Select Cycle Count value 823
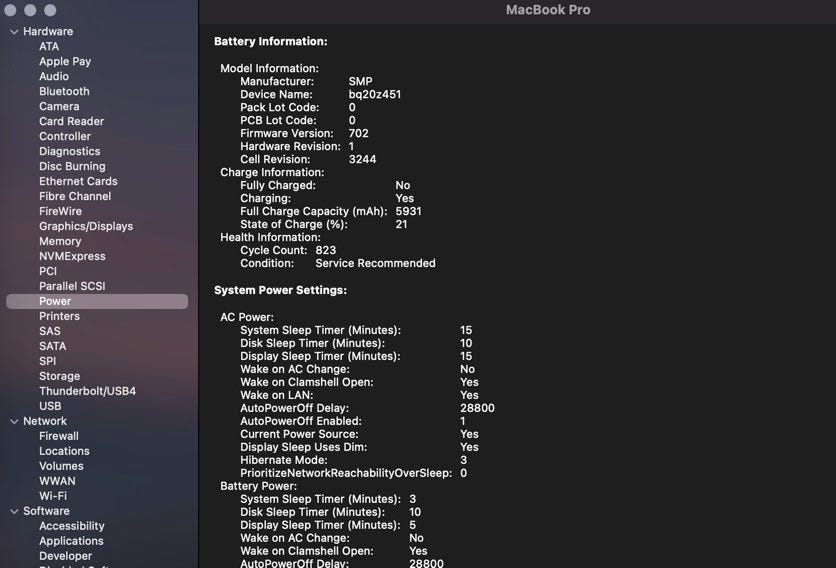This screenshot has height=568, width=836. [326, 250]
